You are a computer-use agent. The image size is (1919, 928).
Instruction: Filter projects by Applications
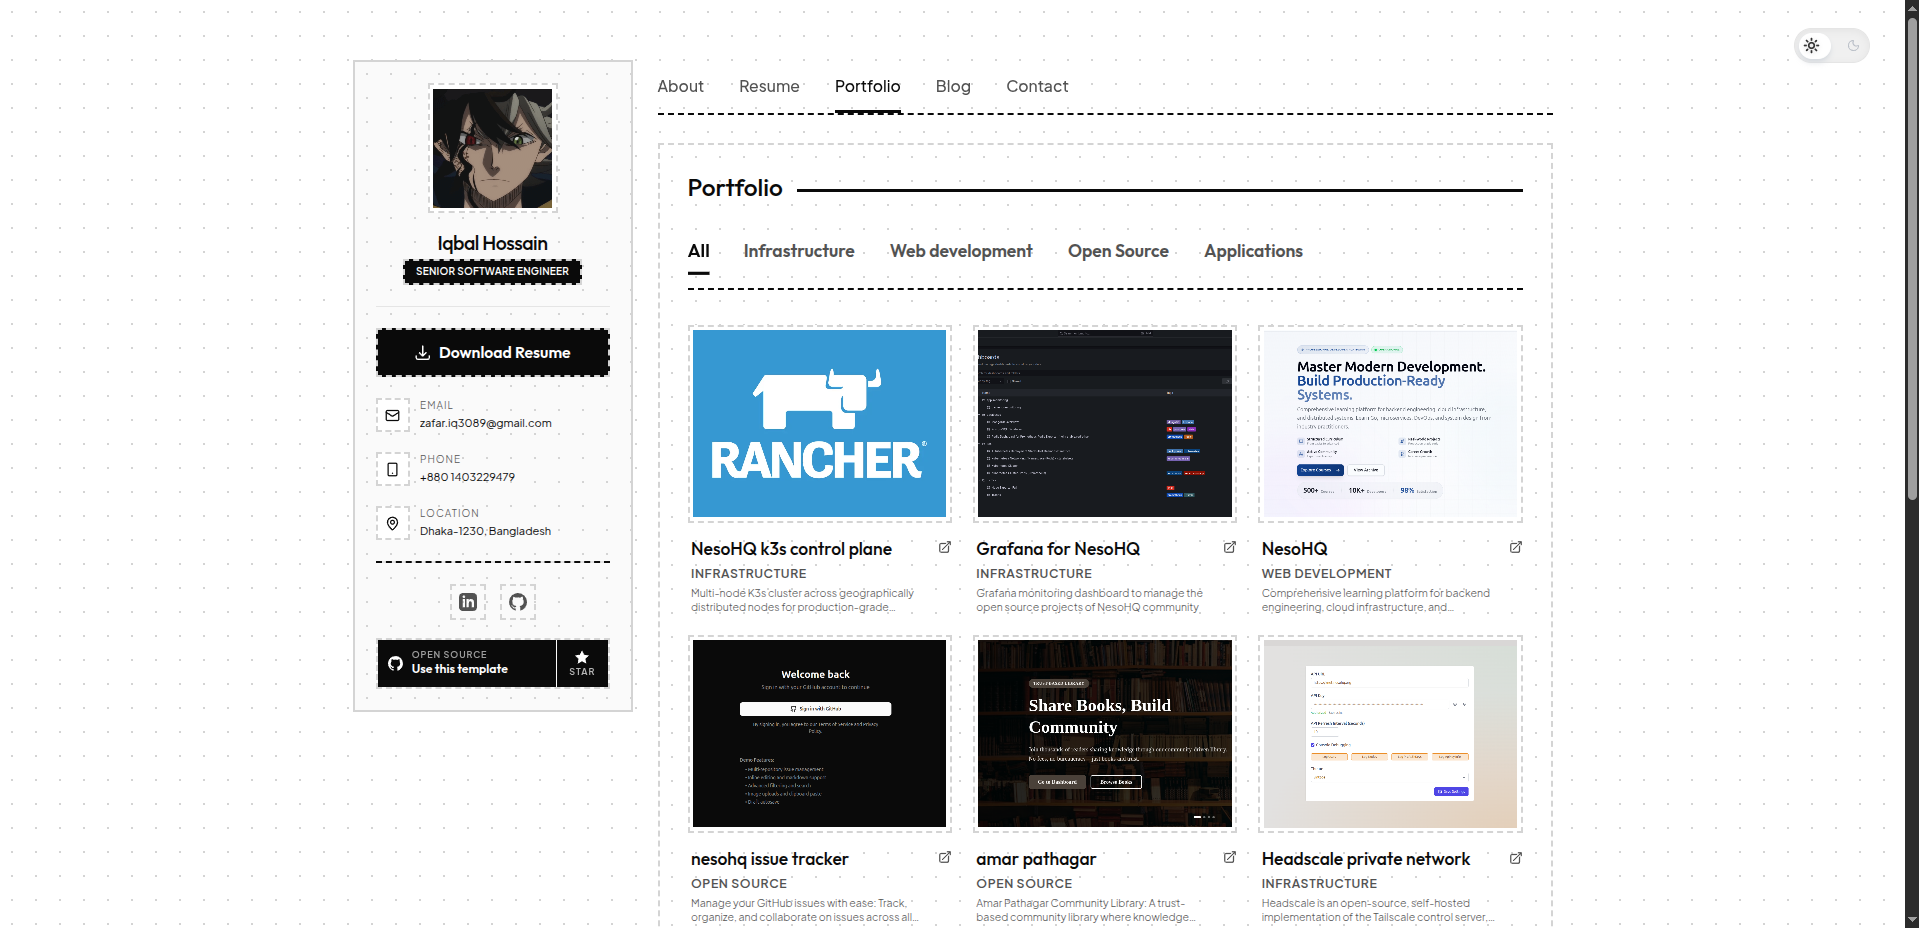[1253, 251]
